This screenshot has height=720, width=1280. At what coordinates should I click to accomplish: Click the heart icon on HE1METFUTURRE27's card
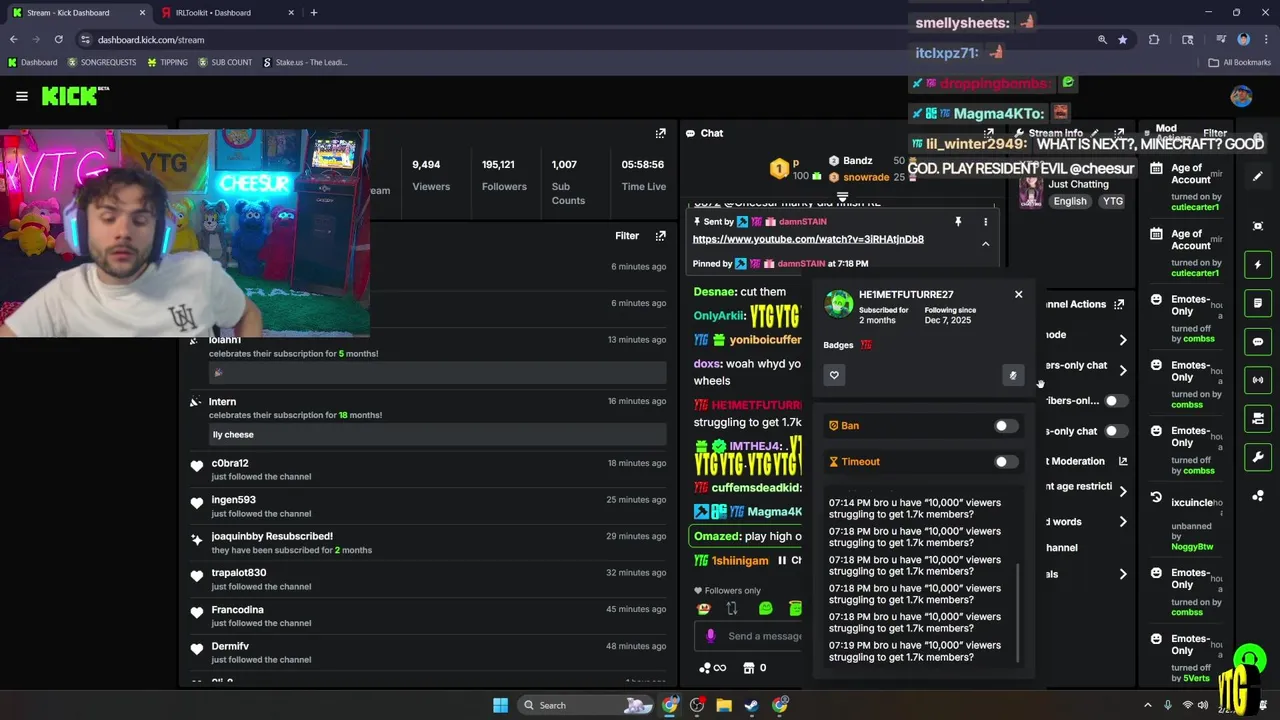point(834,375)
